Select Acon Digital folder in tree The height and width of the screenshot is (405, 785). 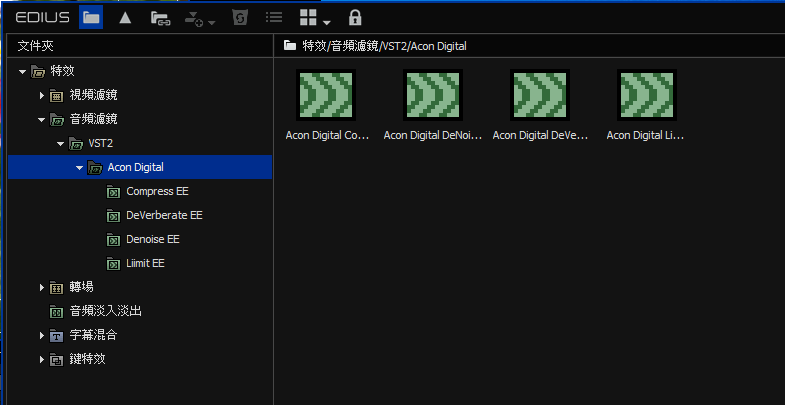[x=136, y=167]
